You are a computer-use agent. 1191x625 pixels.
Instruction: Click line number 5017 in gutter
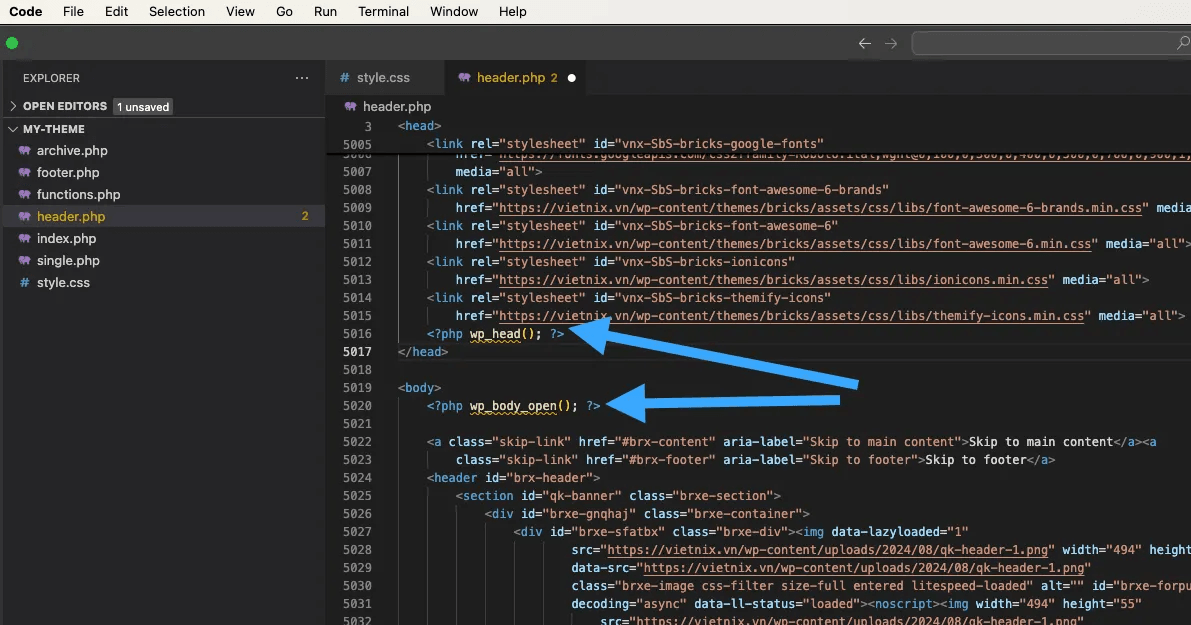click(x=357, y=352)
